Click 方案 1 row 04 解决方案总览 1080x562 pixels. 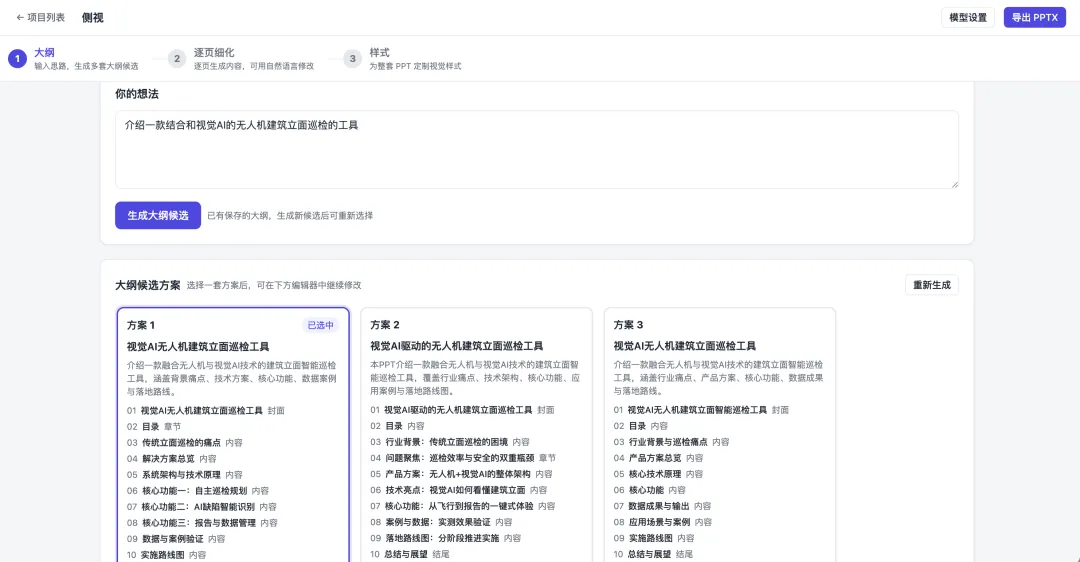(x=172, y=459)
